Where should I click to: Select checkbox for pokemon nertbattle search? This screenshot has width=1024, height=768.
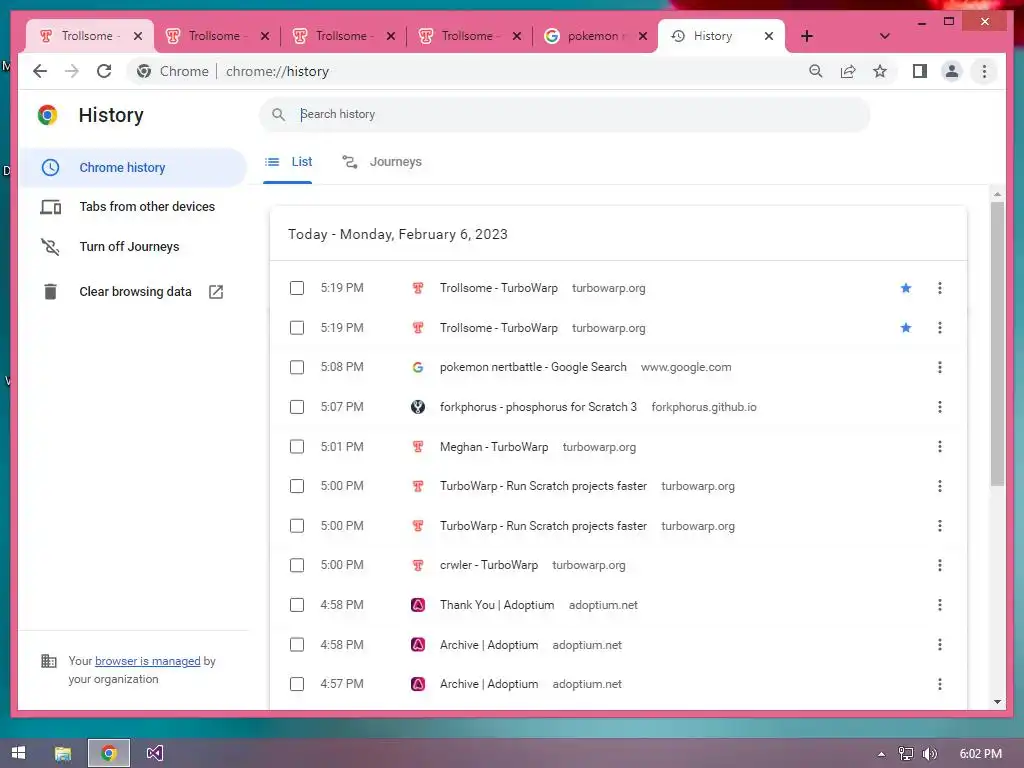297,367
